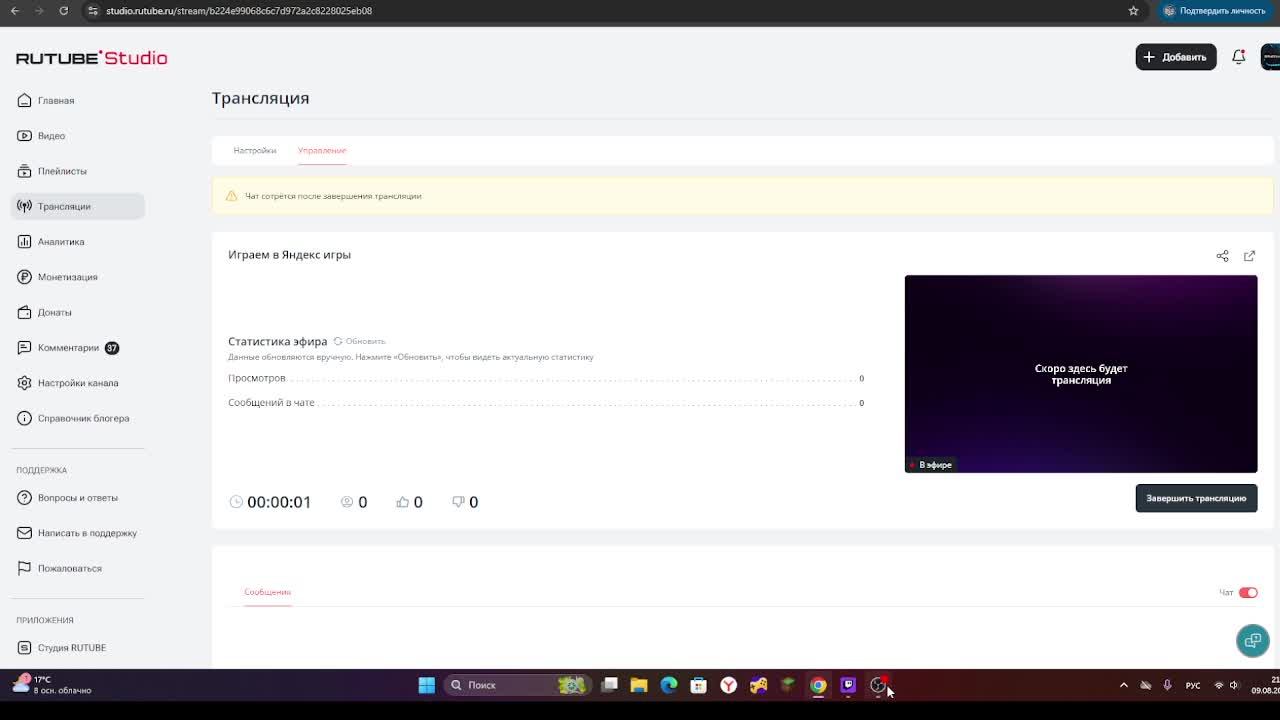Screen dimensions: 1280x720
Task: Click the Добавить button
Action: (x=1176, y=57)
